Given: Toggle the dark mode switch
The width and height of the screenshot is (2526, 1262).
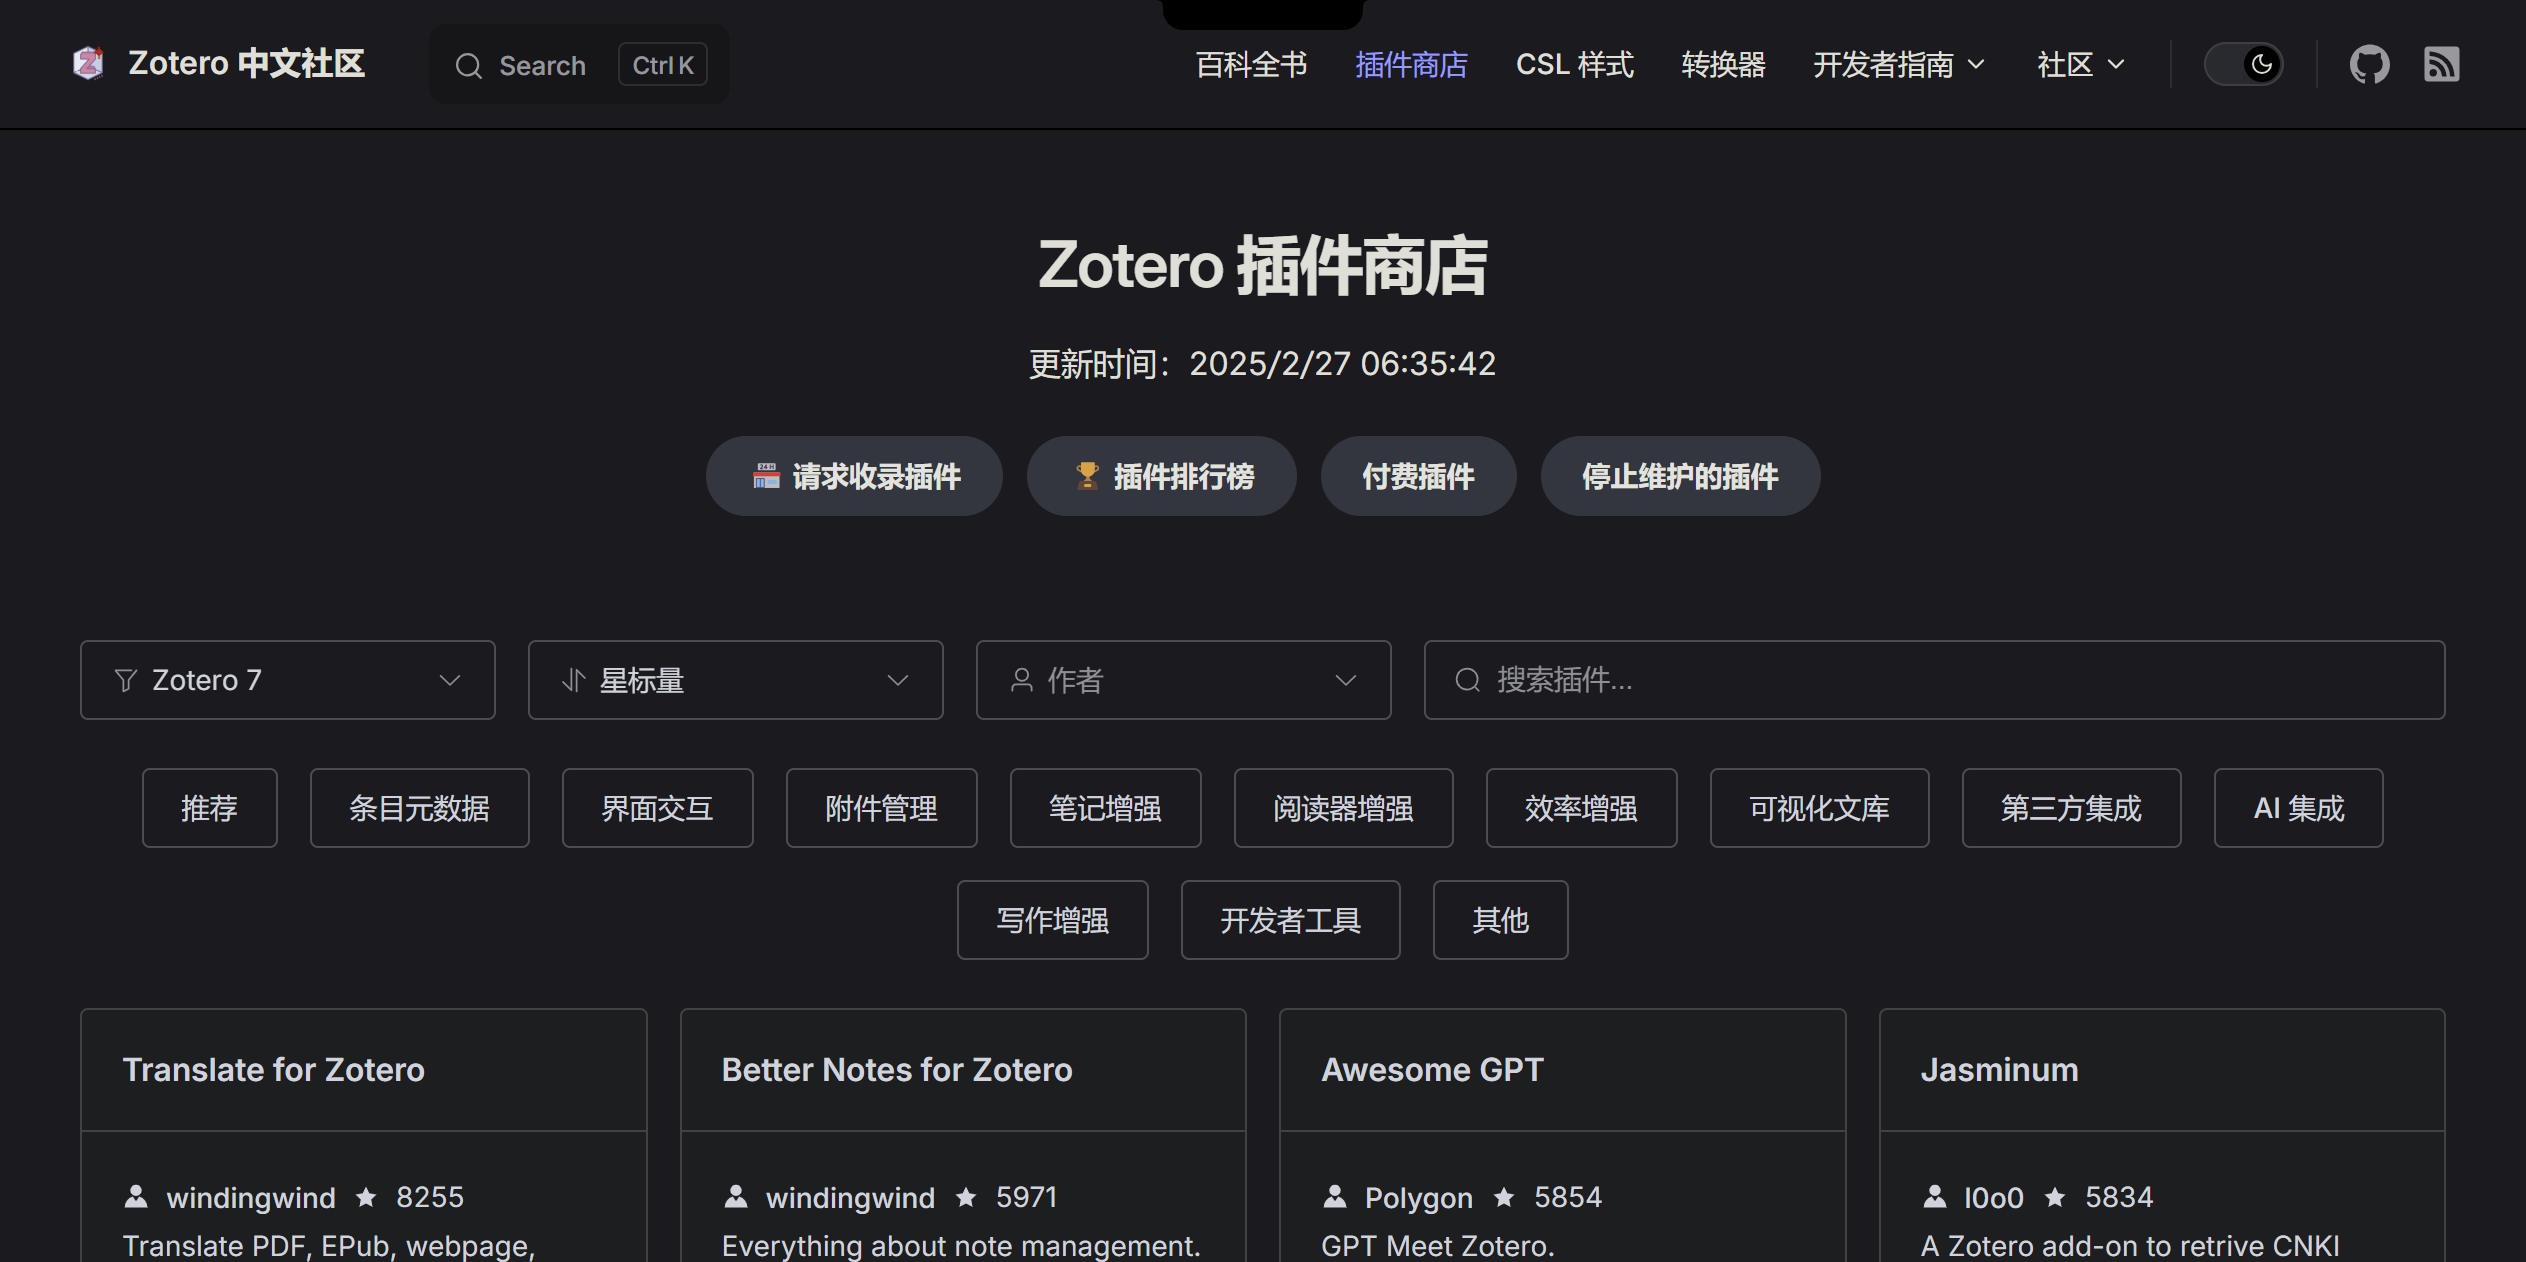Looking at the screenshot, I should 2243,65.
